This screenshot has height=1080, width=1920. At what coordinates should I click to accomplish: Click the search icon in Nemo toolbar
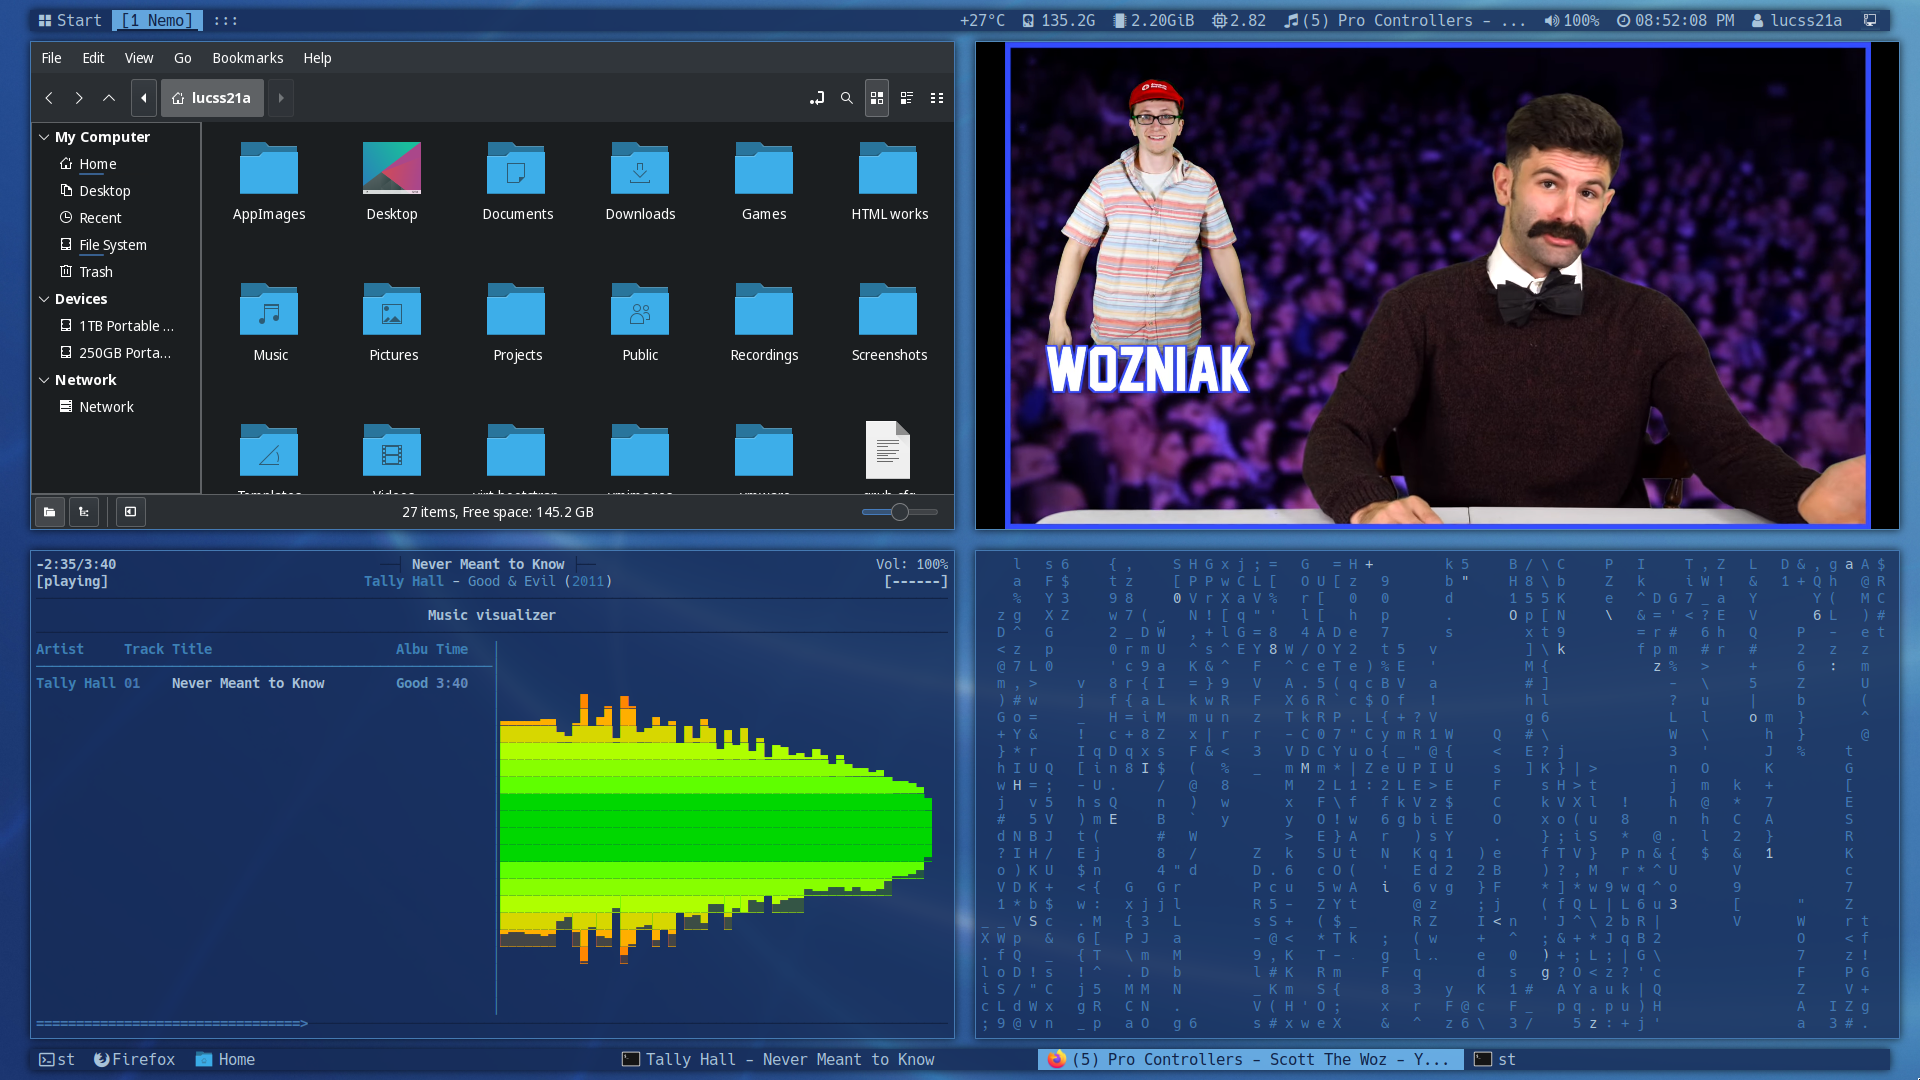(x=845, y=96)
